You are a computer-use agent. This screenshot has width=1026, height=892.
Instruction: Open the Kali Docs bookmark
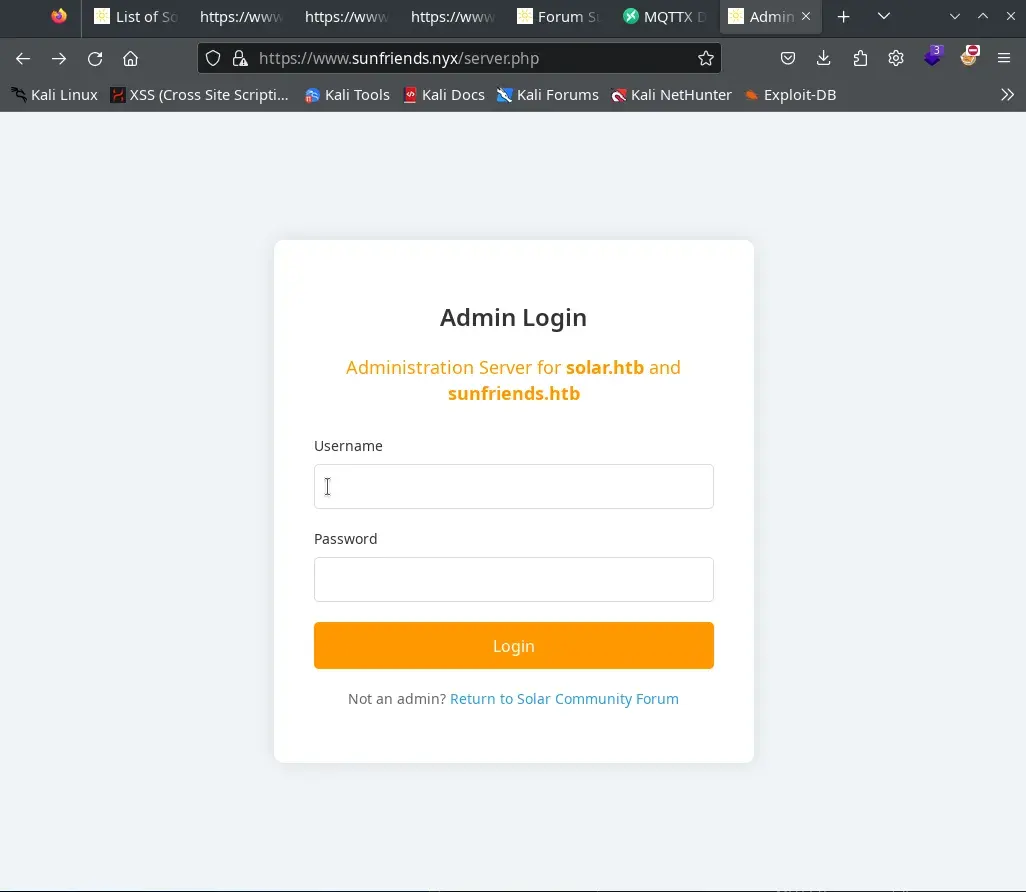click(x=444, y=95)
